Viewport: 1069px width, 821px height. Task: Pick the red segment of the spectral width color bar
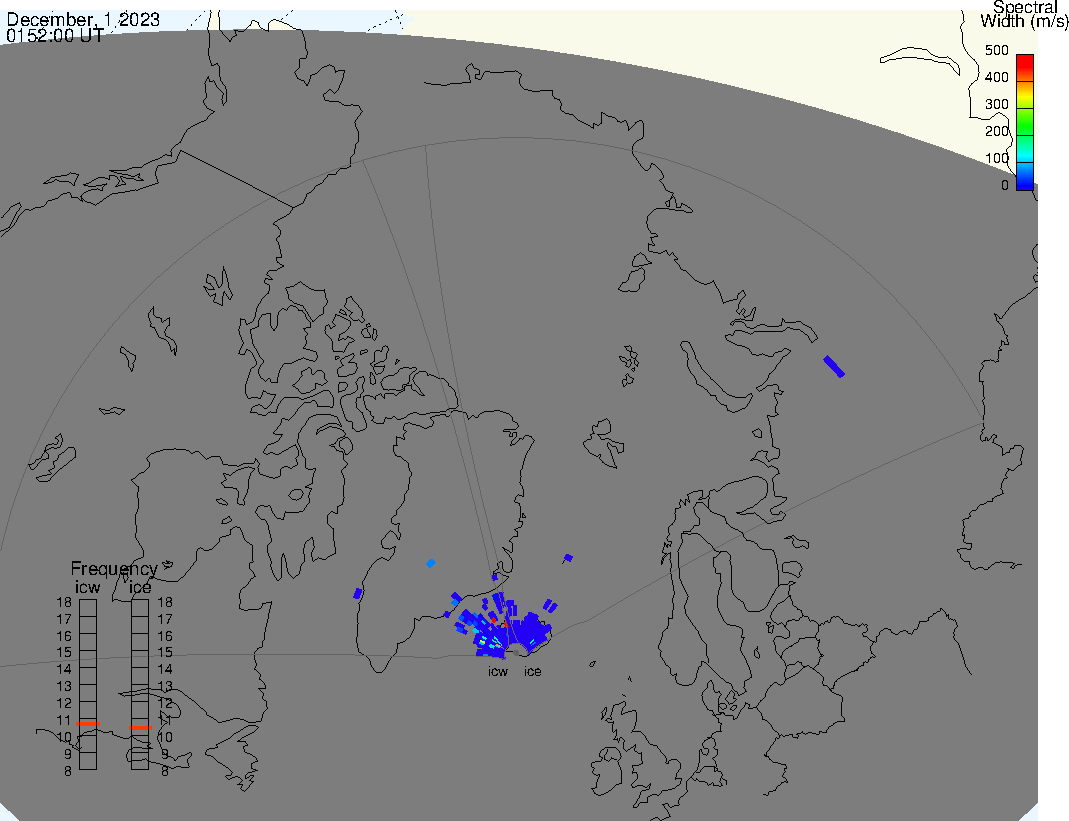tap(1025, 67)
